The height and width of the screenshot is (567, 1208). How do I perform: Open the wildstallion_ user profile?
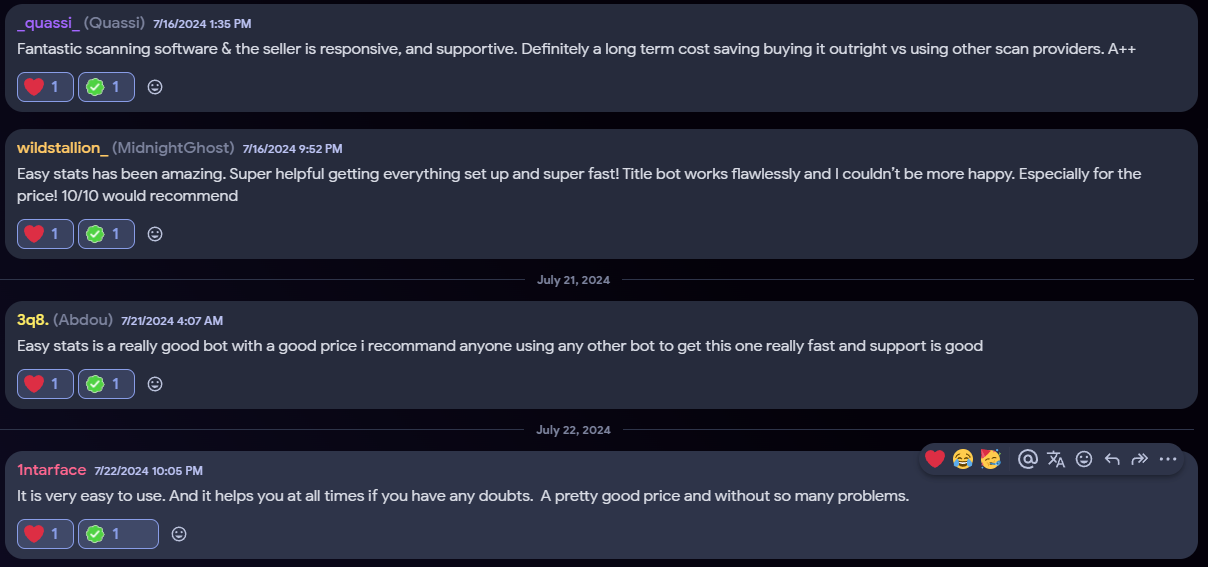[61, 148]
